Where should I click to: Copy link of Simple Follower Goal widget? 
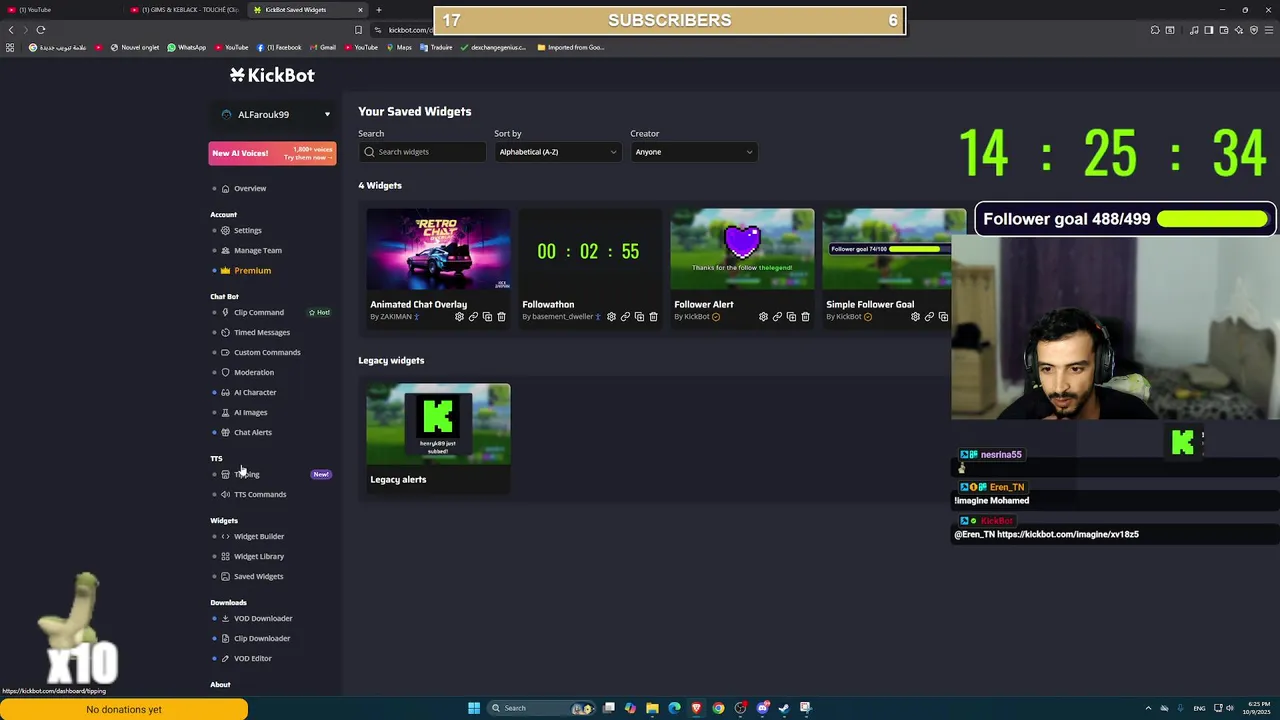click(x=929, y=317)
